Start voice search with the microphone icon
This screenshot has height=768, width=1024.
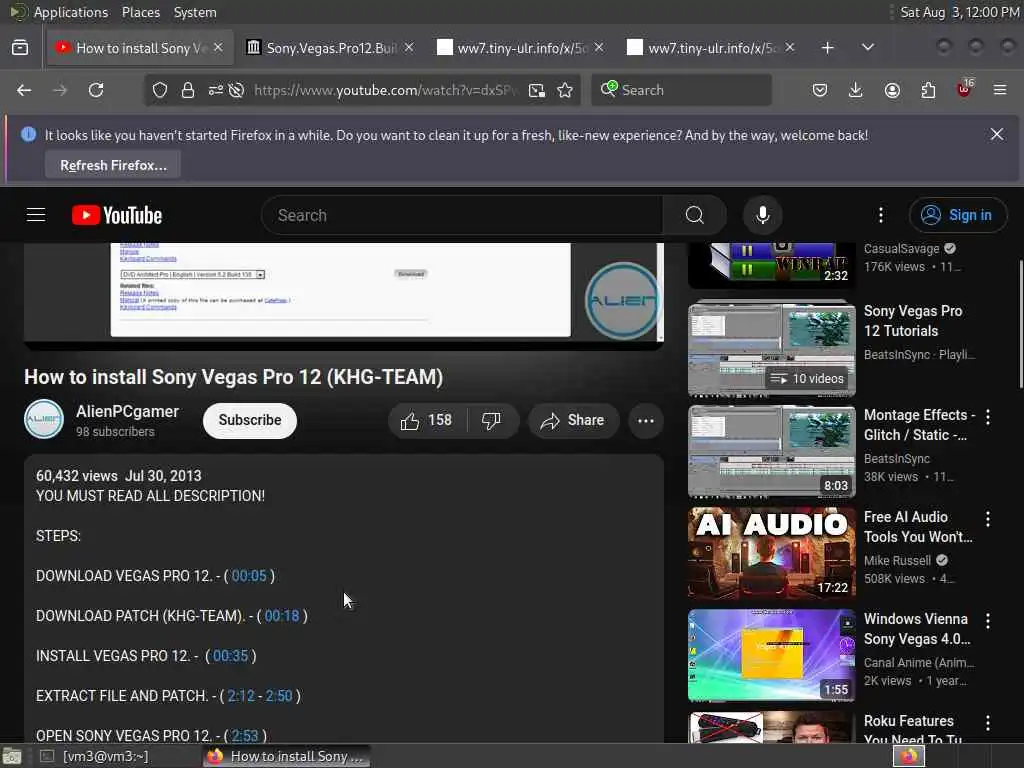point(762,215)
